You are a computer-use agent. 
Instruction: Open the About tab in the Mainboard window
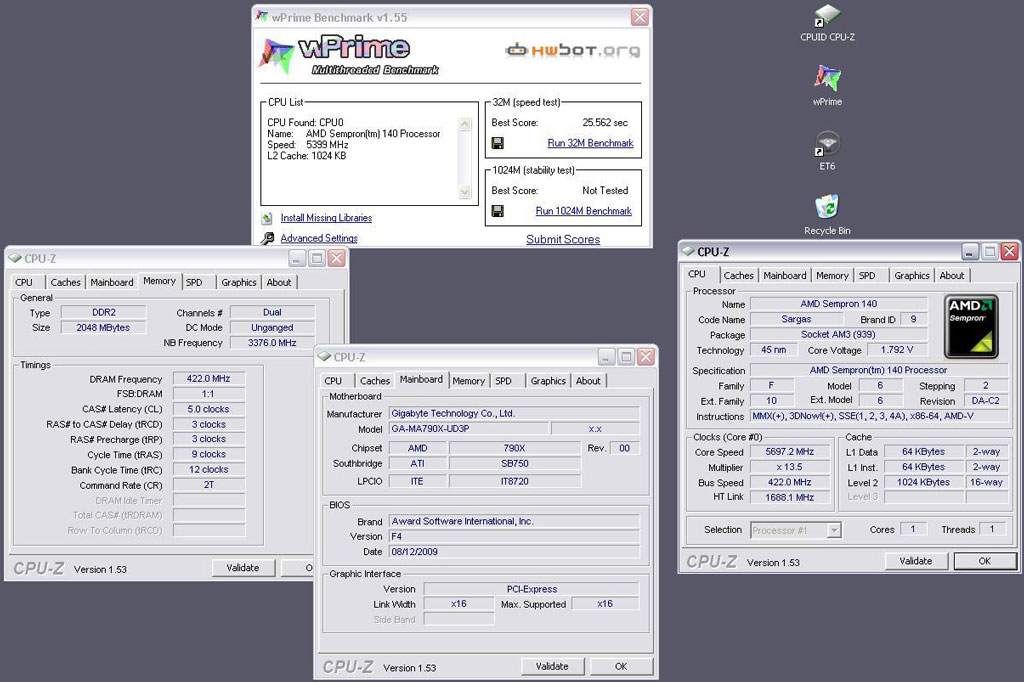tap(588, 381)
